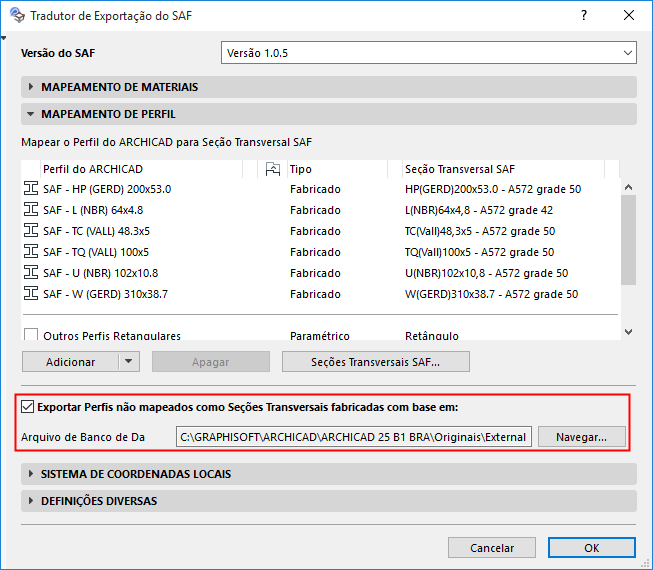Click the SAF translator title bar icon
The image size is (653, 570).
[x=17, y=15]
